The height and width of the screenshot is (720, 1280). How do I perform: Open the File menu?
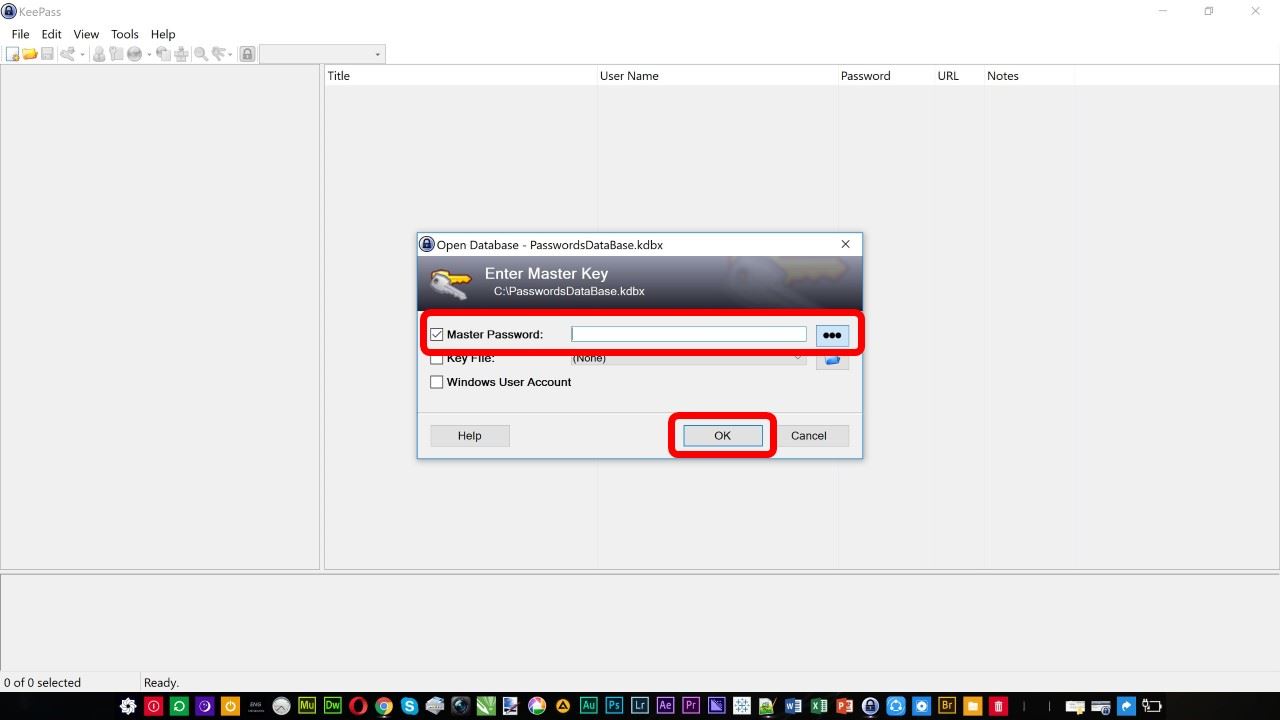[x=20, y=34]
